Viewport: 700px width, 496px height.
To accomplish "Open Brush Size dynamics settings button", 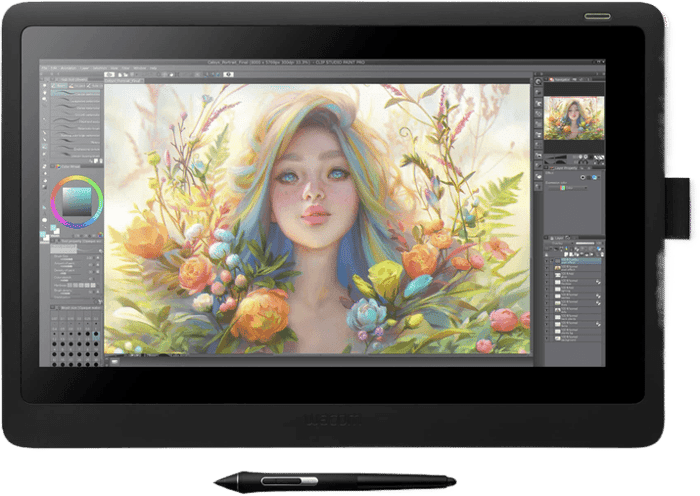I will pyautogui.click(x=98, y=258).
